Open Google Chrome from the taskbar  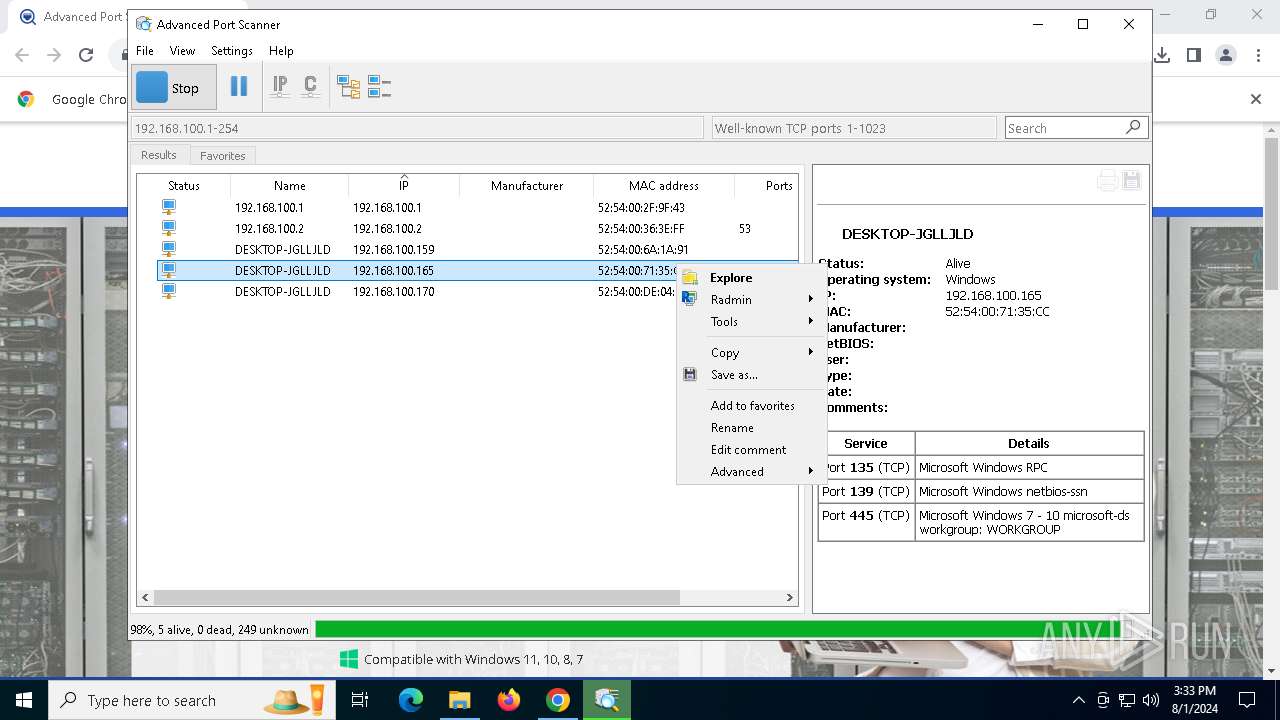point(558,700)
